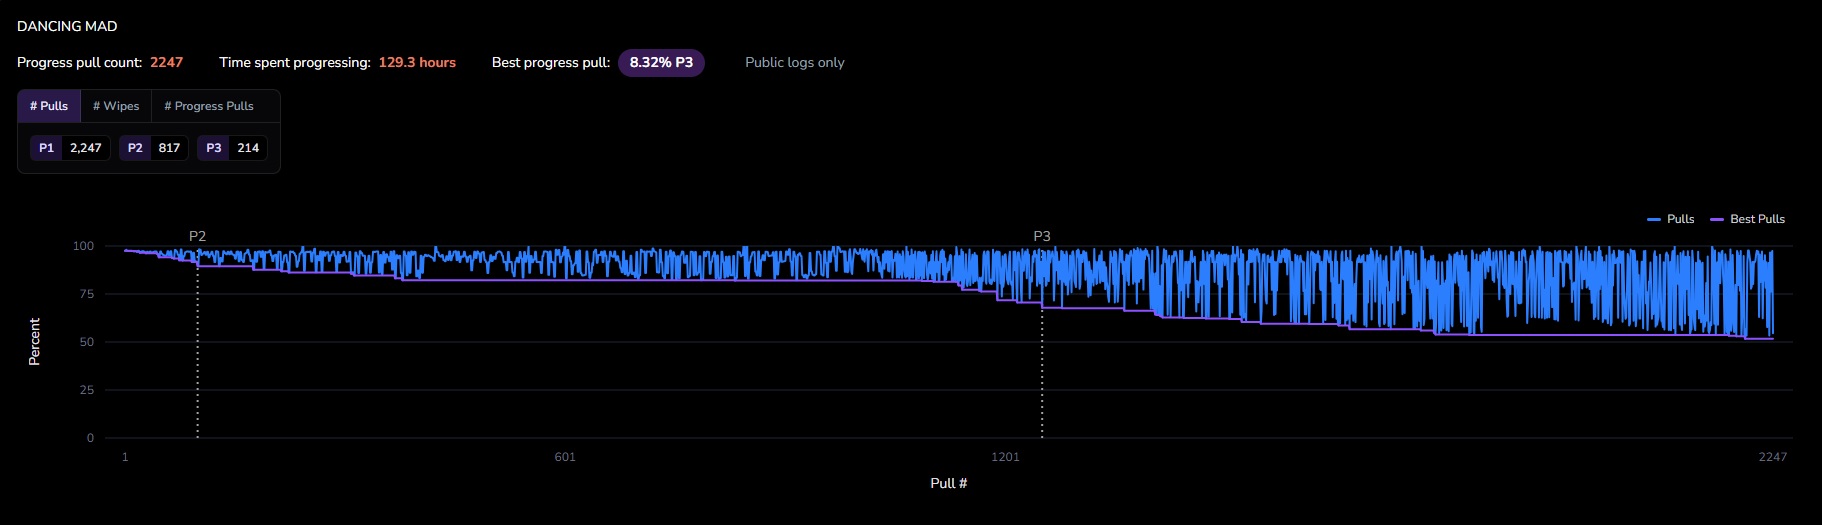Click the P1 2,247 pull count badge
The width and height of the screenshot is (1822, 525).
[x=70, y=148]
